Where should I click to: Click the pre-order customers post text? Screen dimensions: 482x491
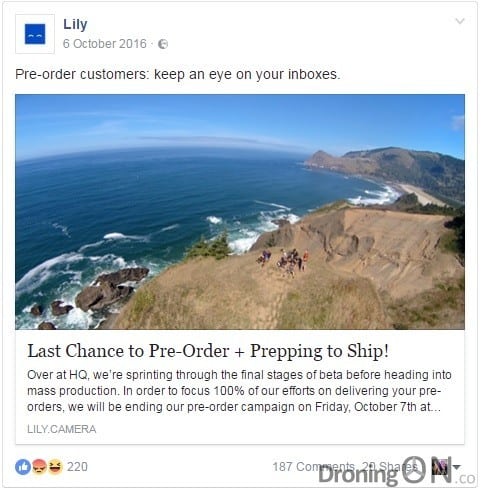tap(178, 74)
